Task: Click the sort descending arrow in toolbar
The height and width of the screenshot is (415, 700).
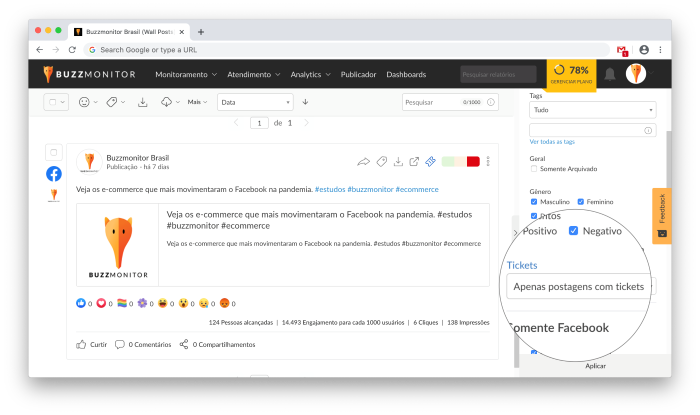Action: 305,102
